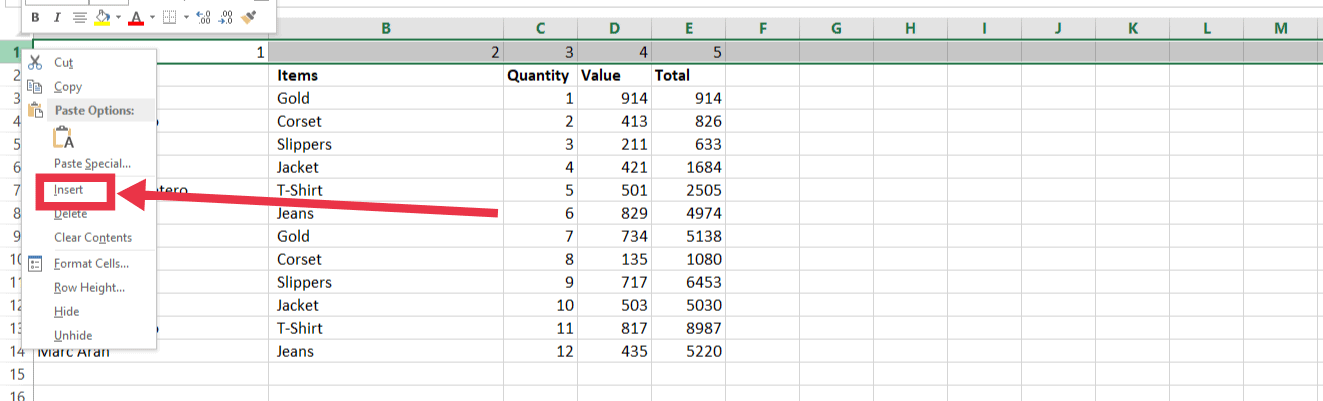Image resolution: width=1323 pixels, height=401 pixels.
Task: Open Format Cells dialog from menu
Action: (91, 263)
